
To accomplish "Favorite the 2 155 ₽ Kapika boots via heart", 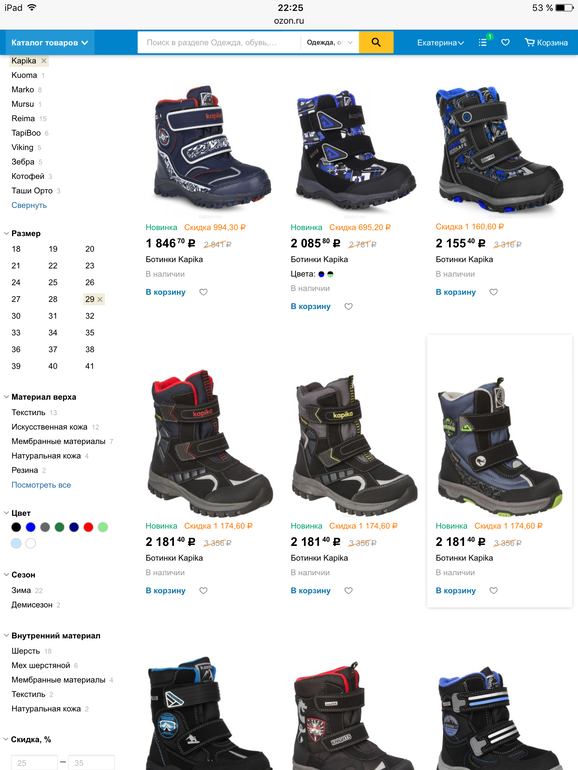I will pos(494,292).
